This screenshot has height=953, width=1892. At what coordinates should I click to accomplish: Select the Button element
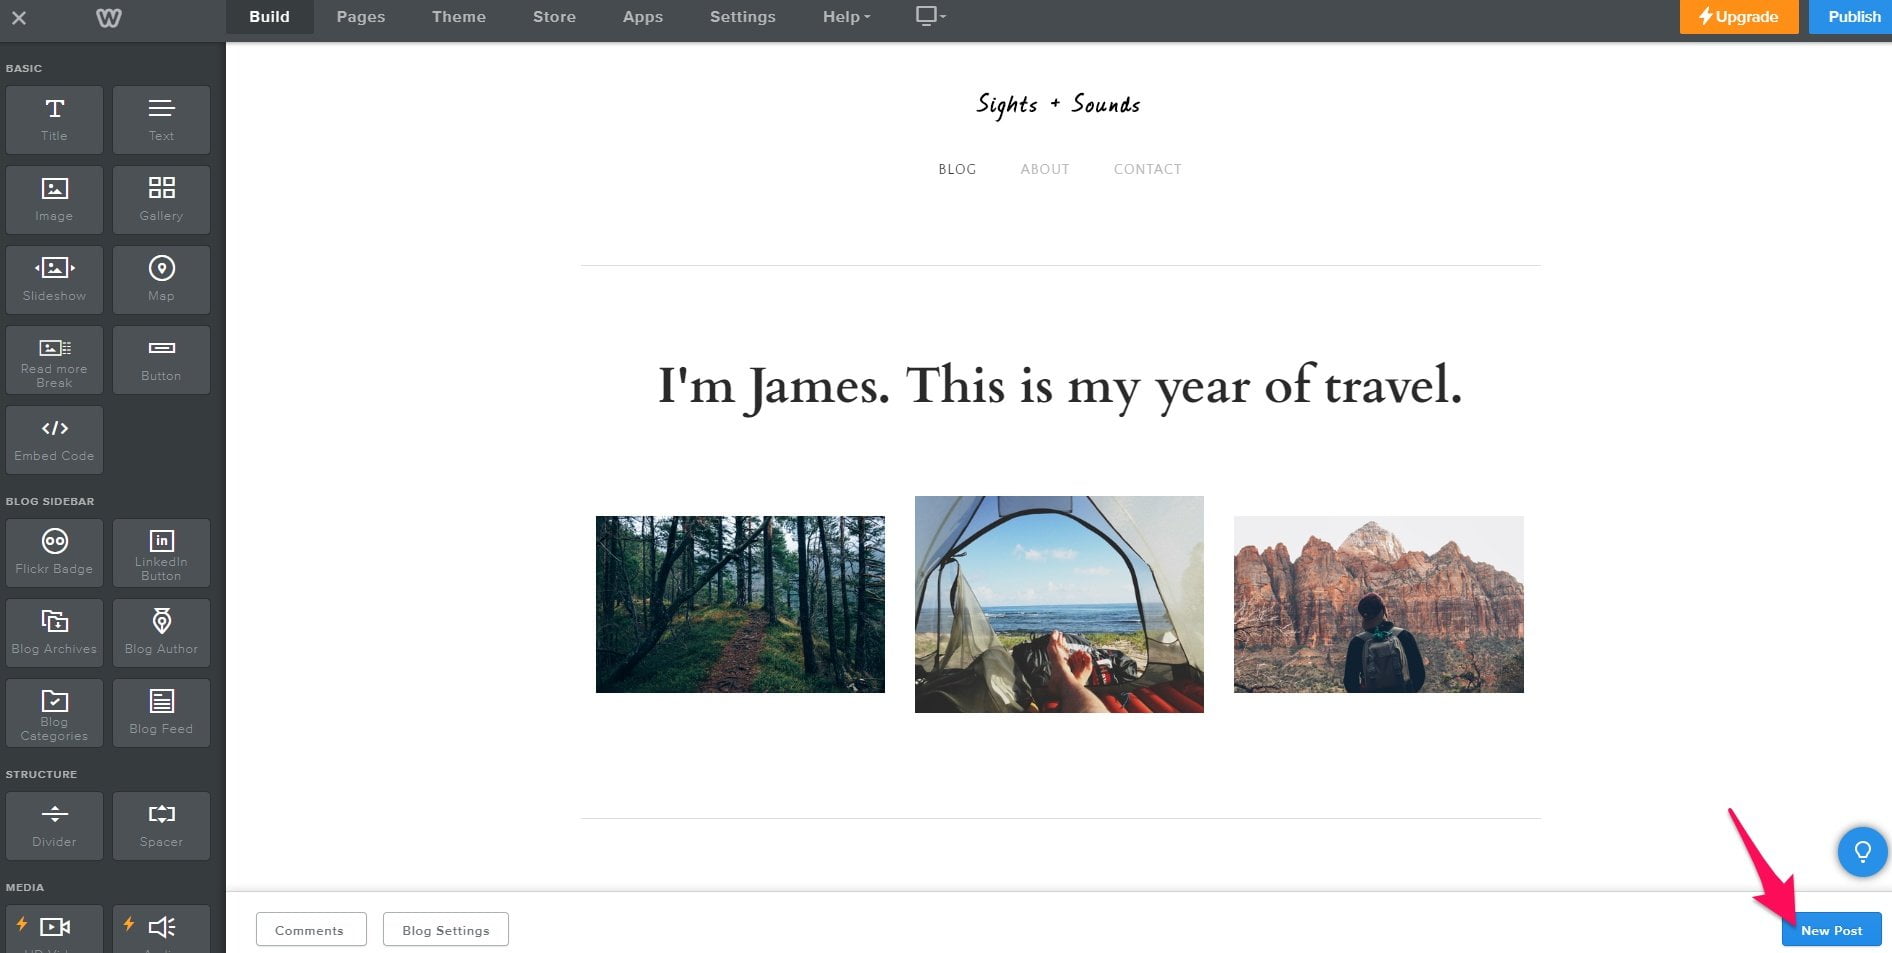(161, 360)
